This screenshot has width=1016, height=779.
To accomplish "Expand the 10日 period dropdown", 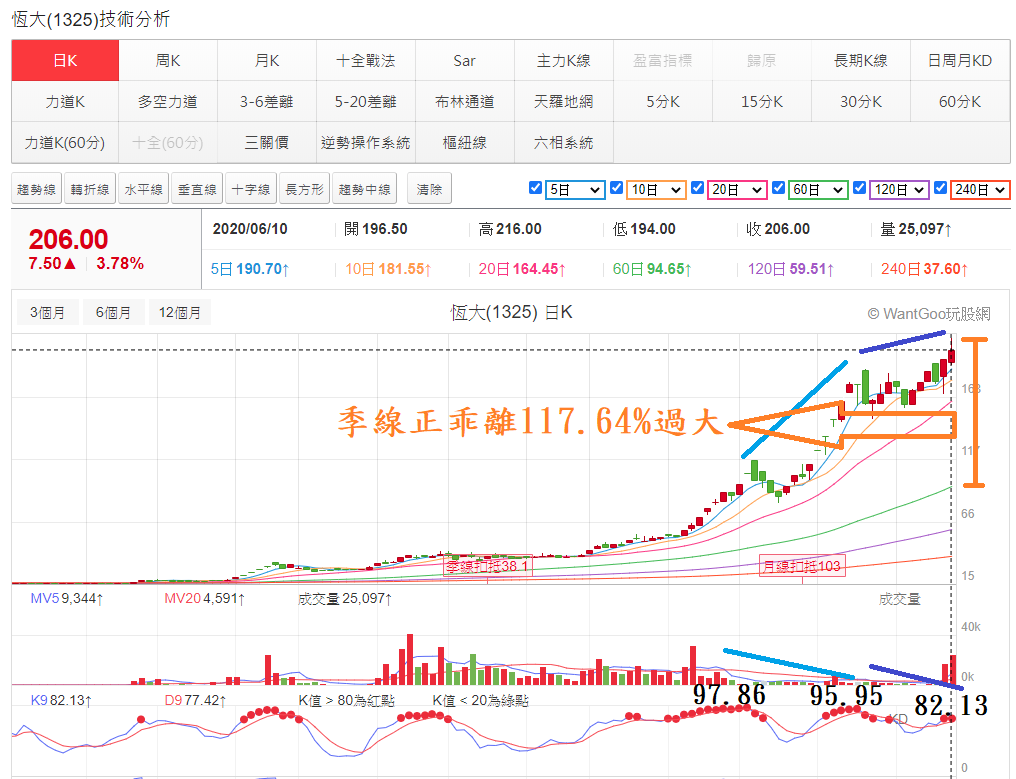I will (x=656, y=190).
